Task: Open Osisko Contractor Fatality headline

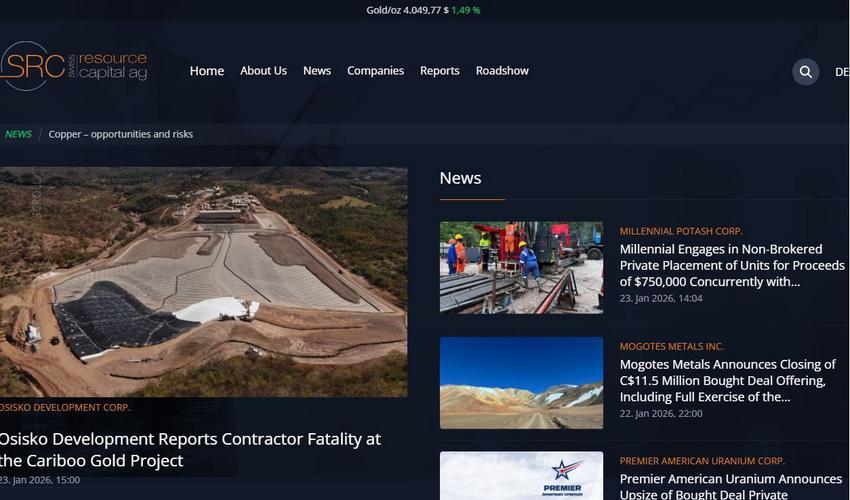Action: 190,450
